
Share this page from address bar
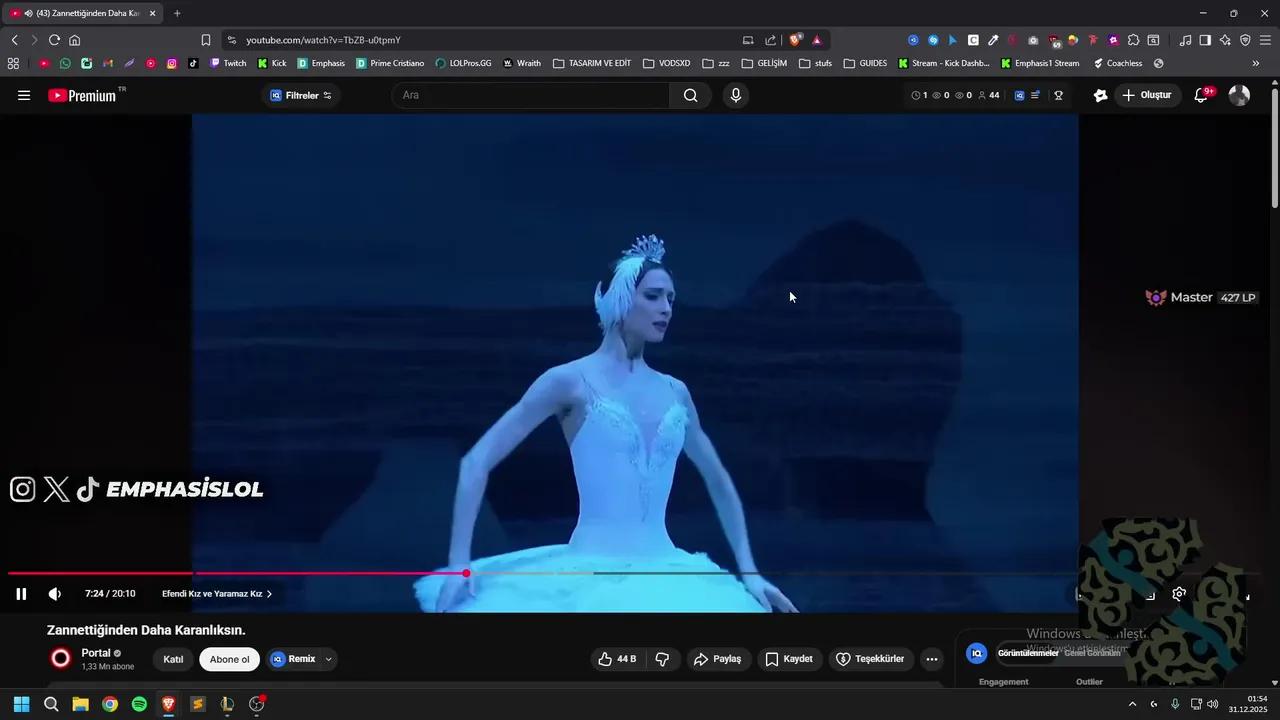771,40
